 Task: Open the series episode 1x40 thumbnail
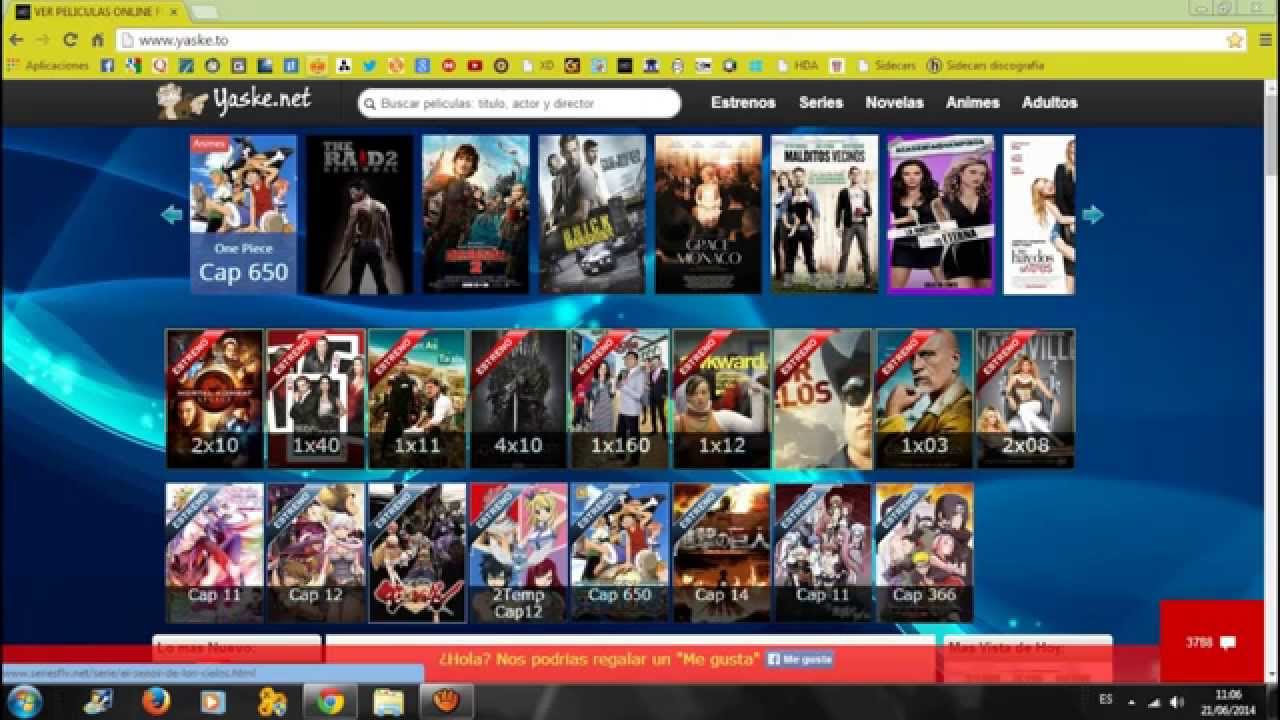(x=316, y=399)
